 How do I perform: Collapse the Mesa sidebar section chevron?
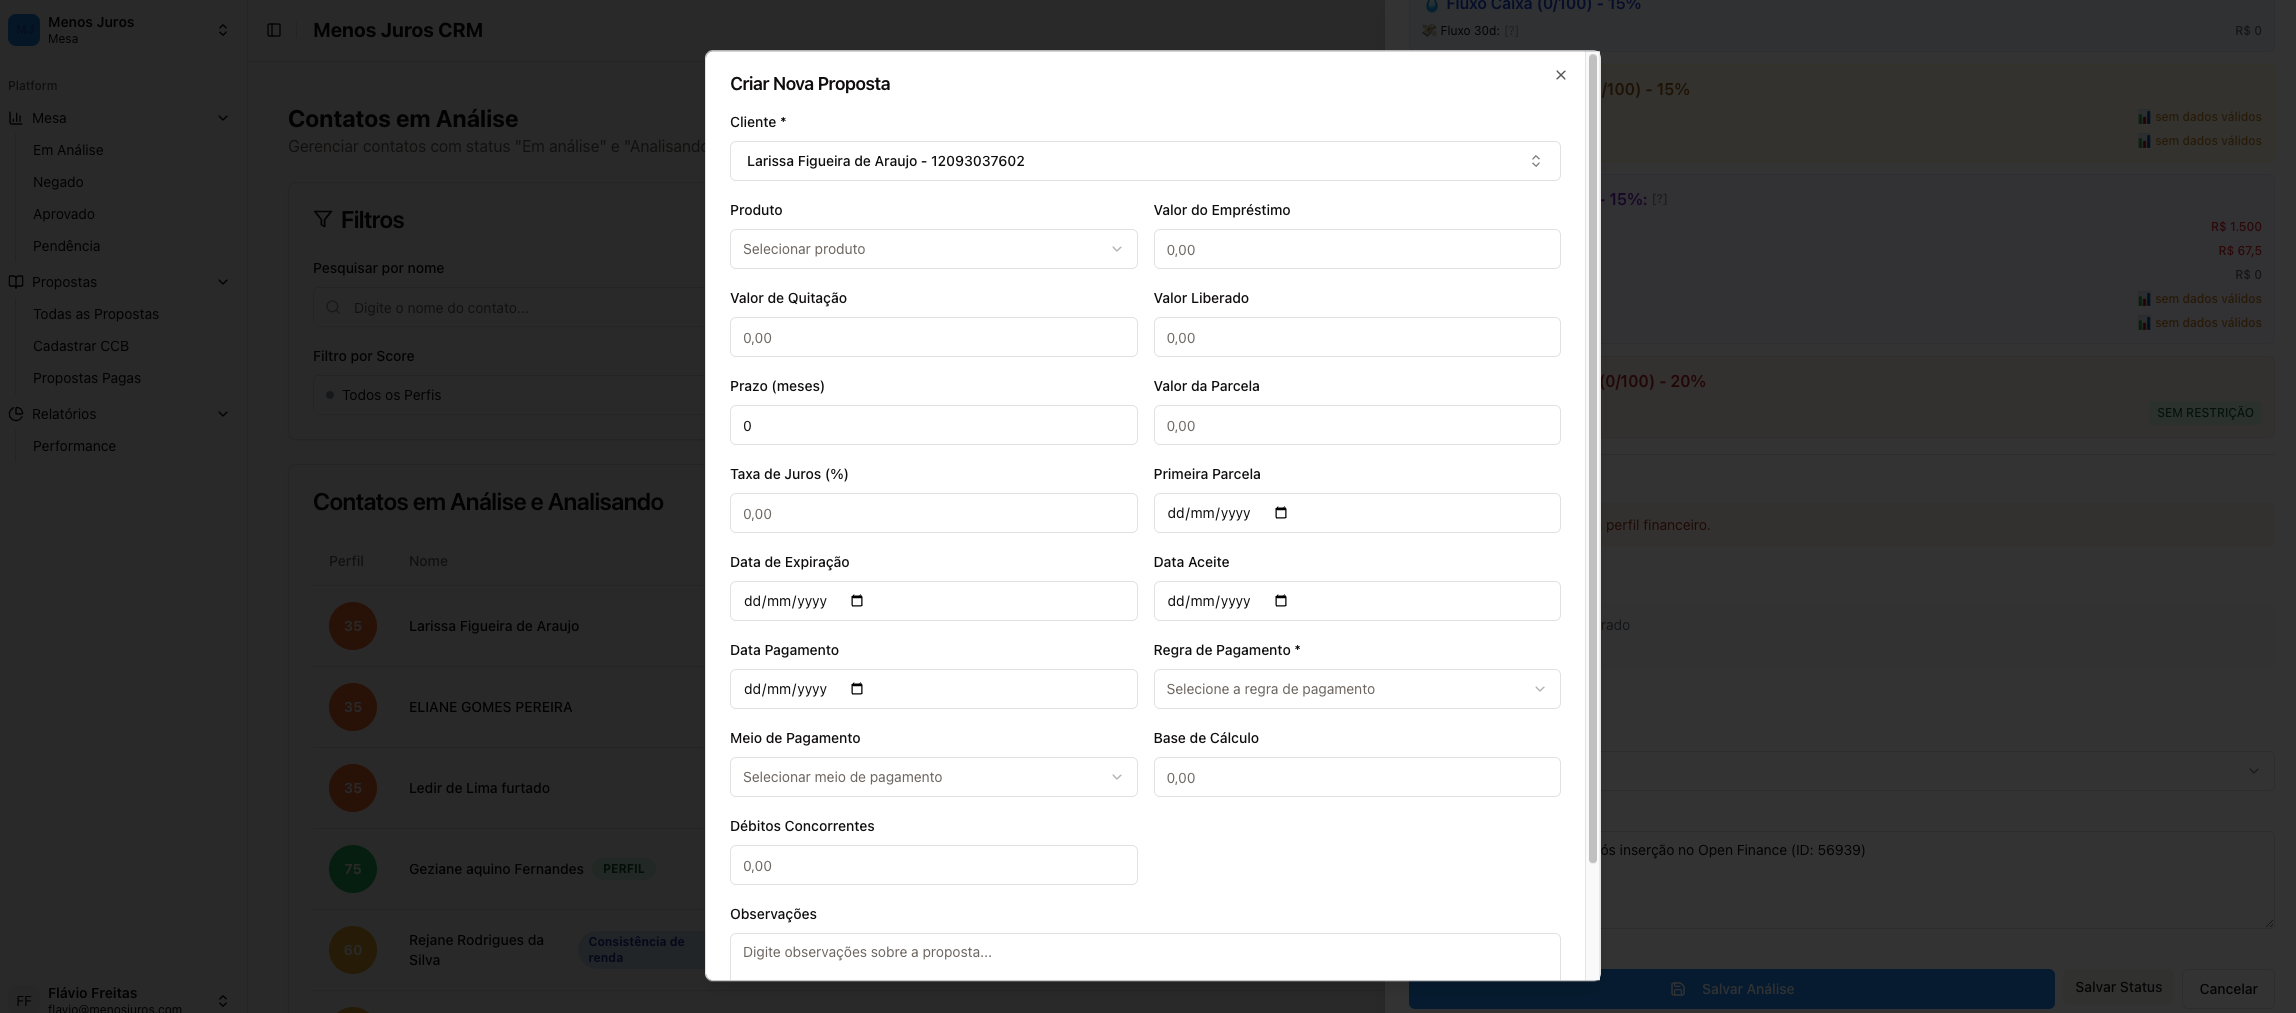pos(223,118)
